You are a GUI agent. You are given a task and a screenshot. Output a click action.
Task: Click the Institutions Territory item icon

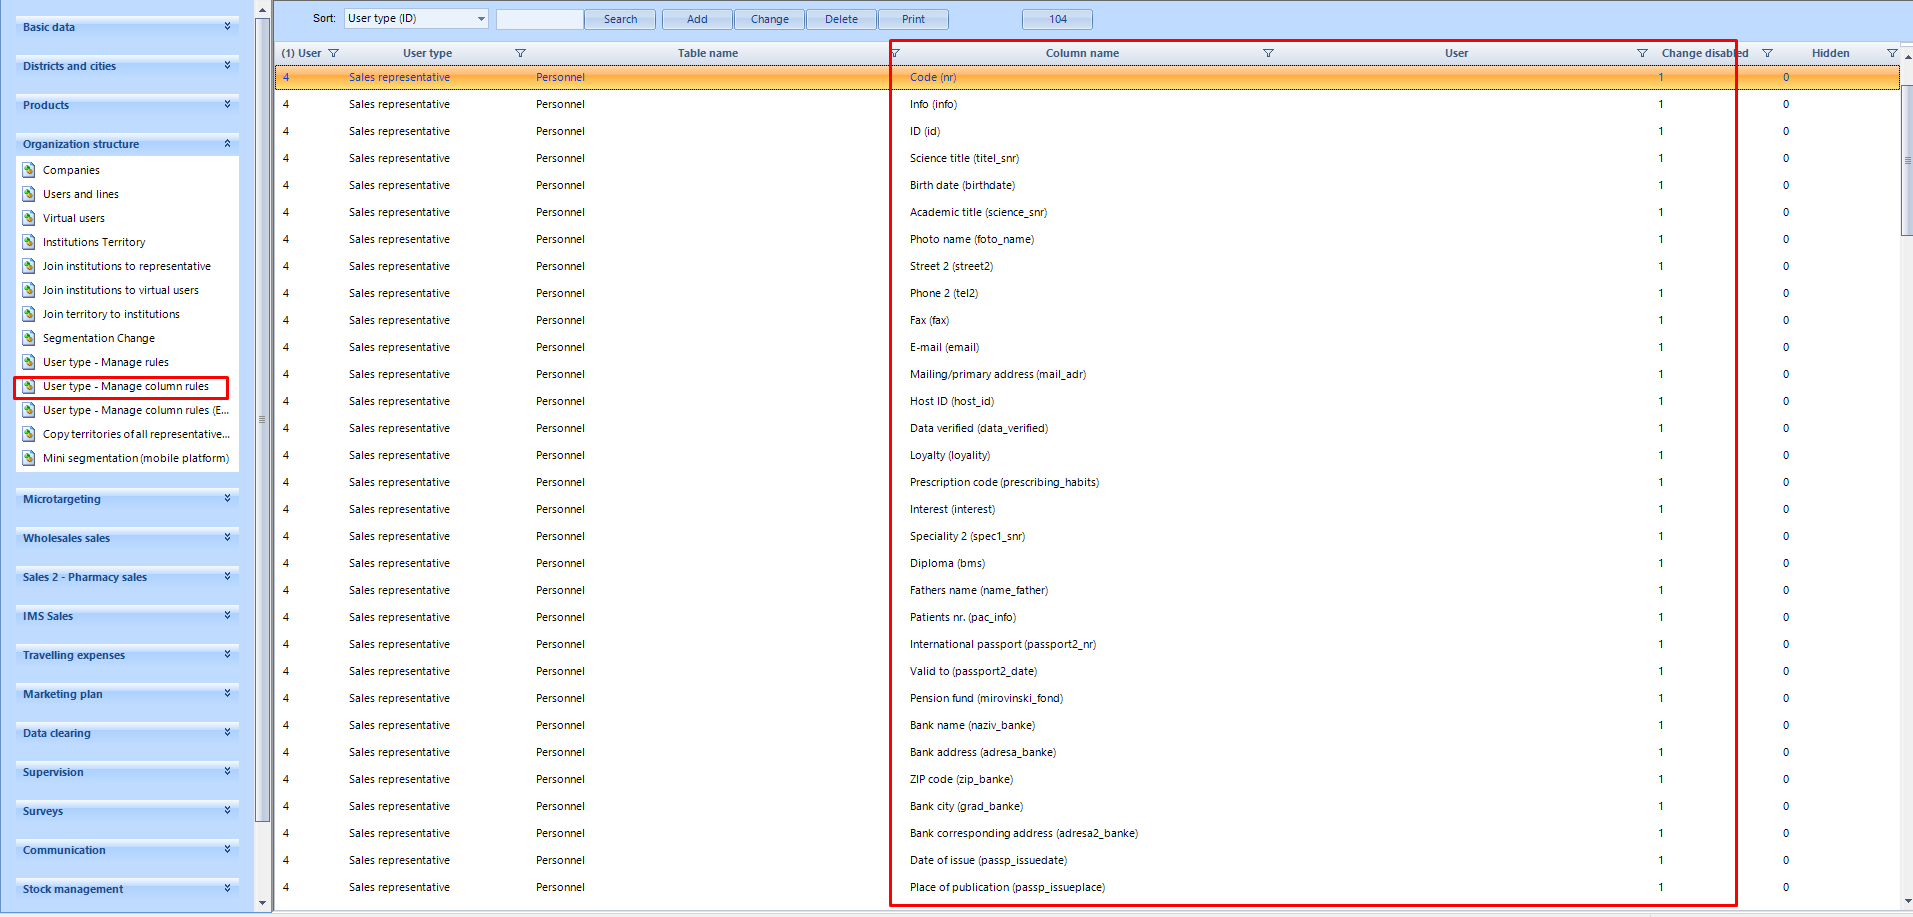coord(29,242)
